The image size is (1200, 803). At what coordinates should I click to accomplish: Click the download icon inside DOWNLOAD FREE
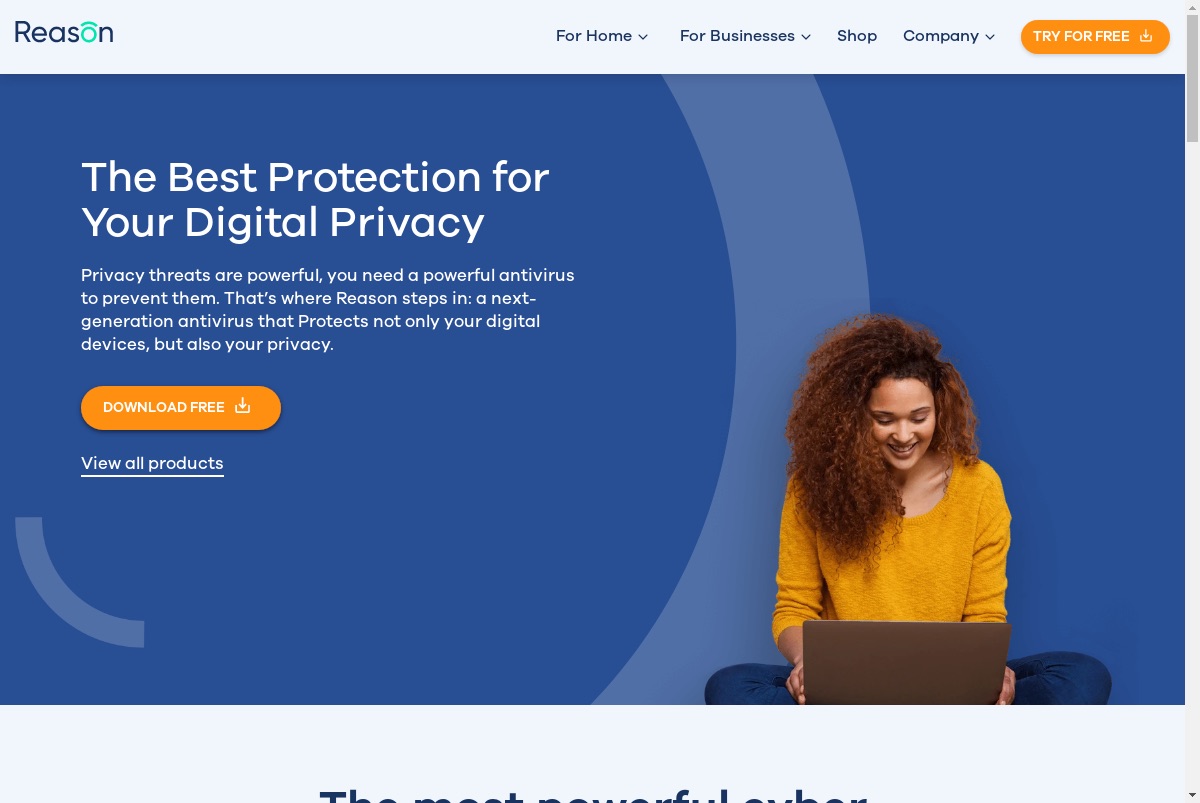[x=242, y=406]
